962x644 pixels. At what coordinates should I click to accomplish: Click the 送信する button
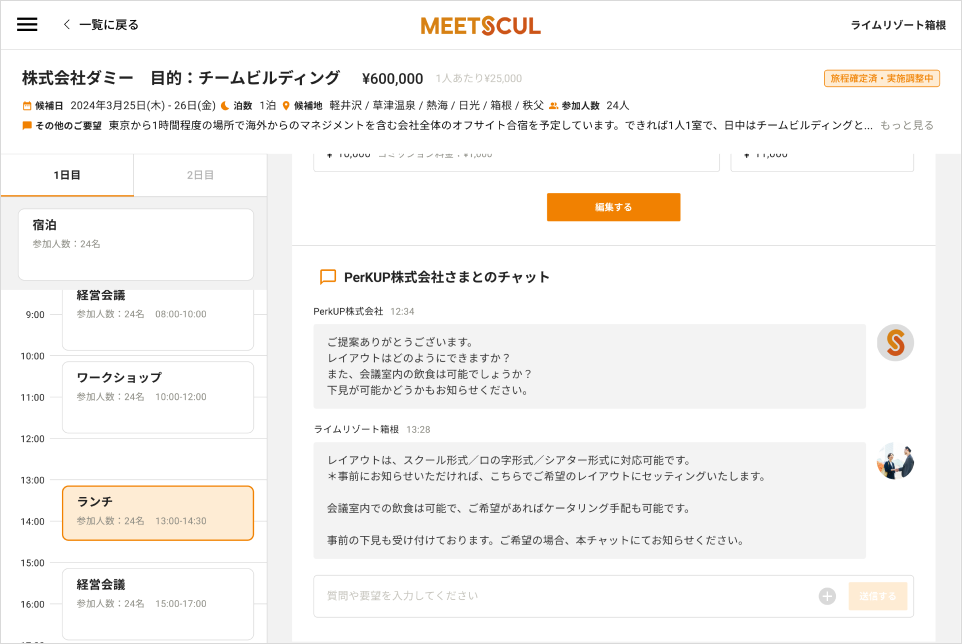coord(878,596)
